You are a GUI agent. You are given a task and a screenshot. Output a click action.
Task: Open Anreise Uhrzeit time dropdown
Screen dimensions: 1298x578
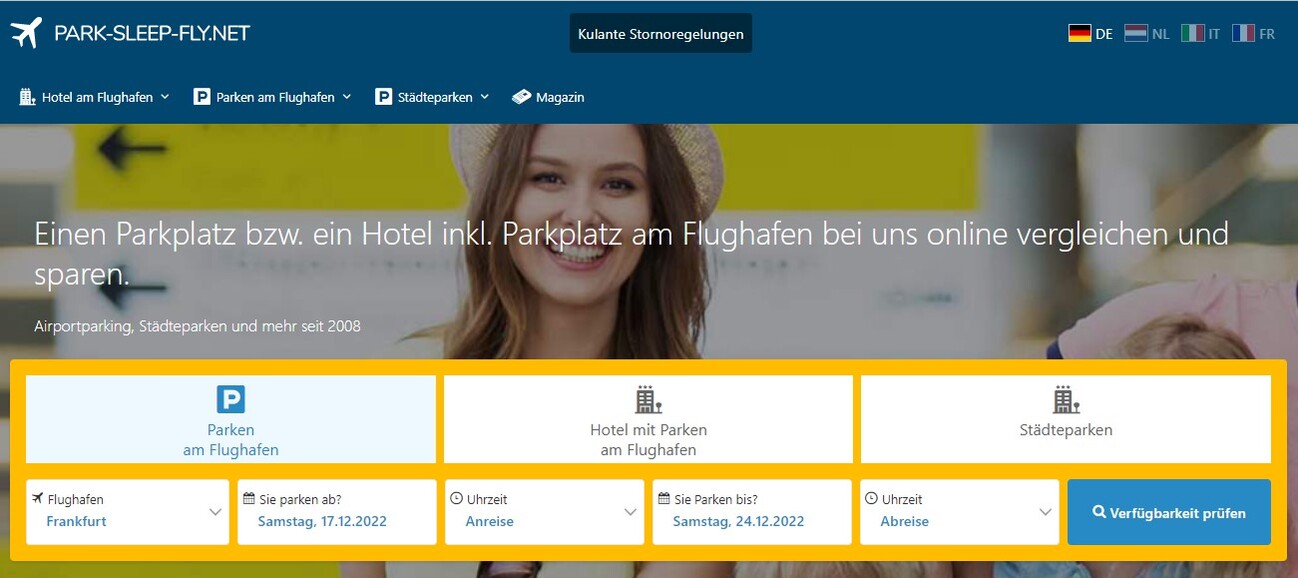pyautogui.click(x=544, y=512)
